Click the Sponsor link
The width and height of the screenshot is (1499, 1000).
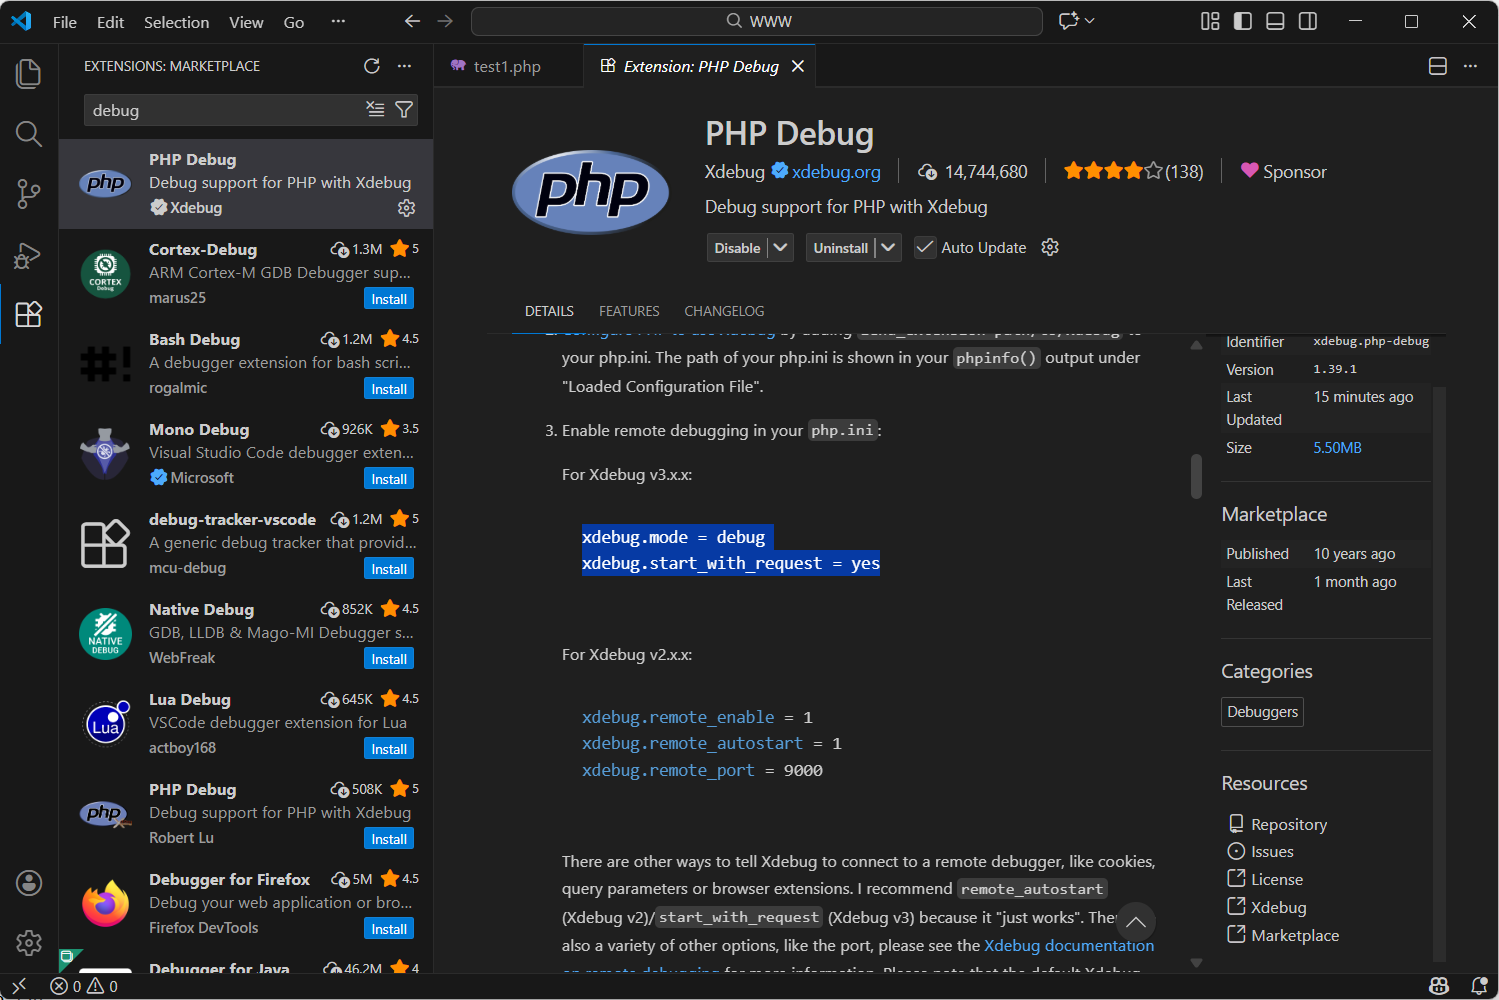click(1283, 172)
